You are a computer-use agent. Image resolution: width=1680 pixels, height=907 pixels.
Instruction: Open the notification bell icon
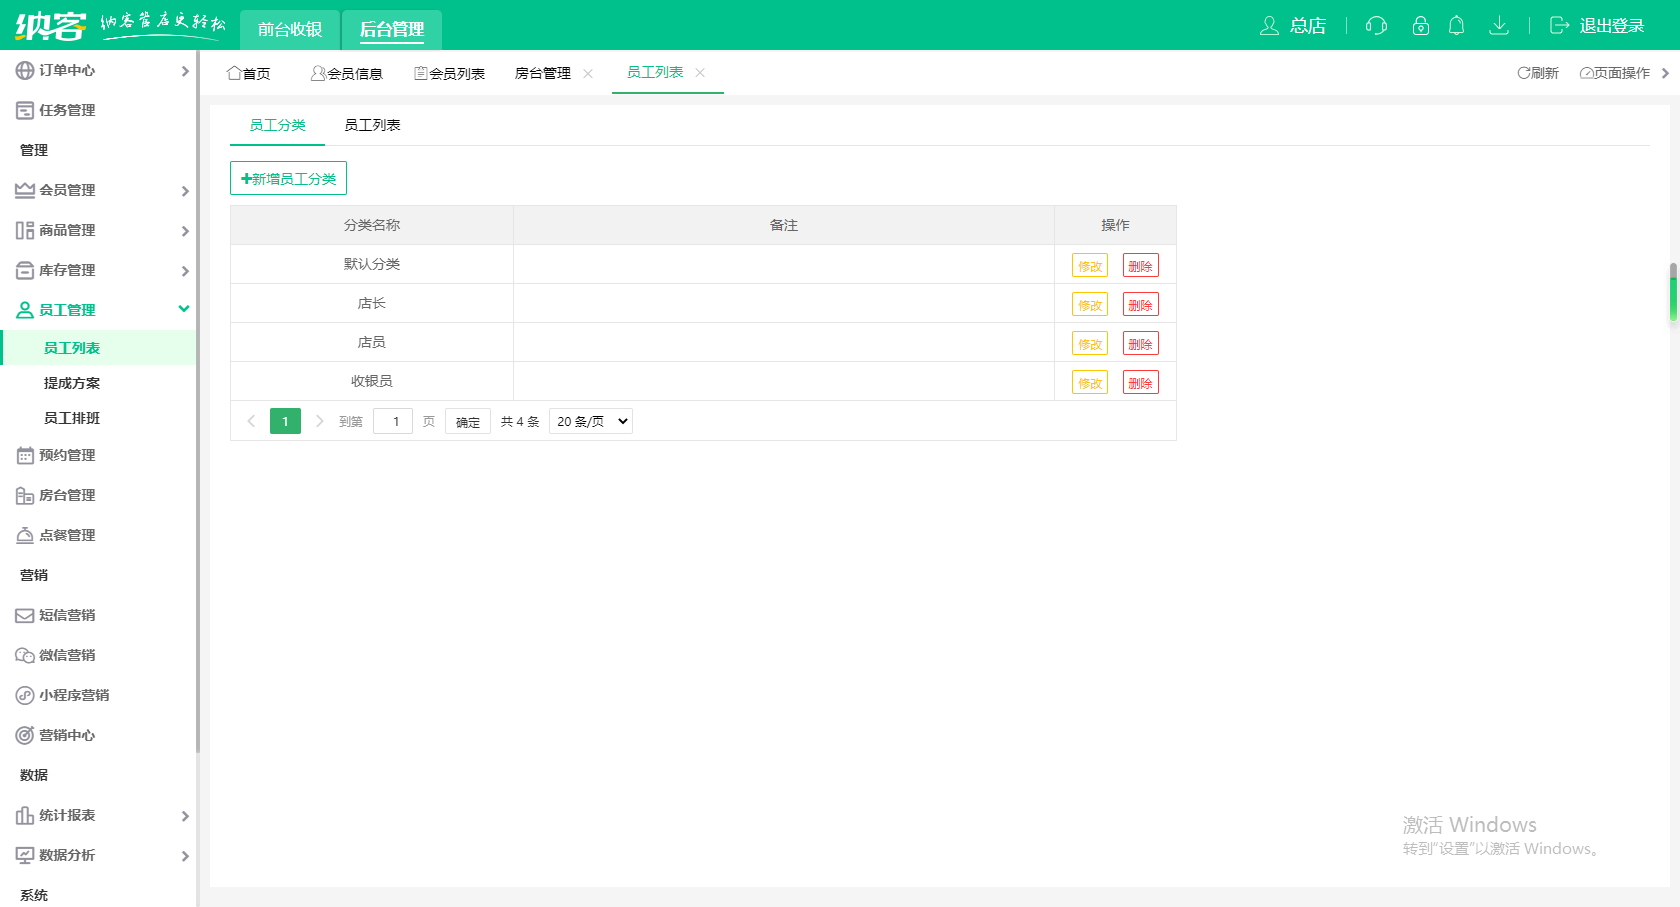[x=1456, y=26]
